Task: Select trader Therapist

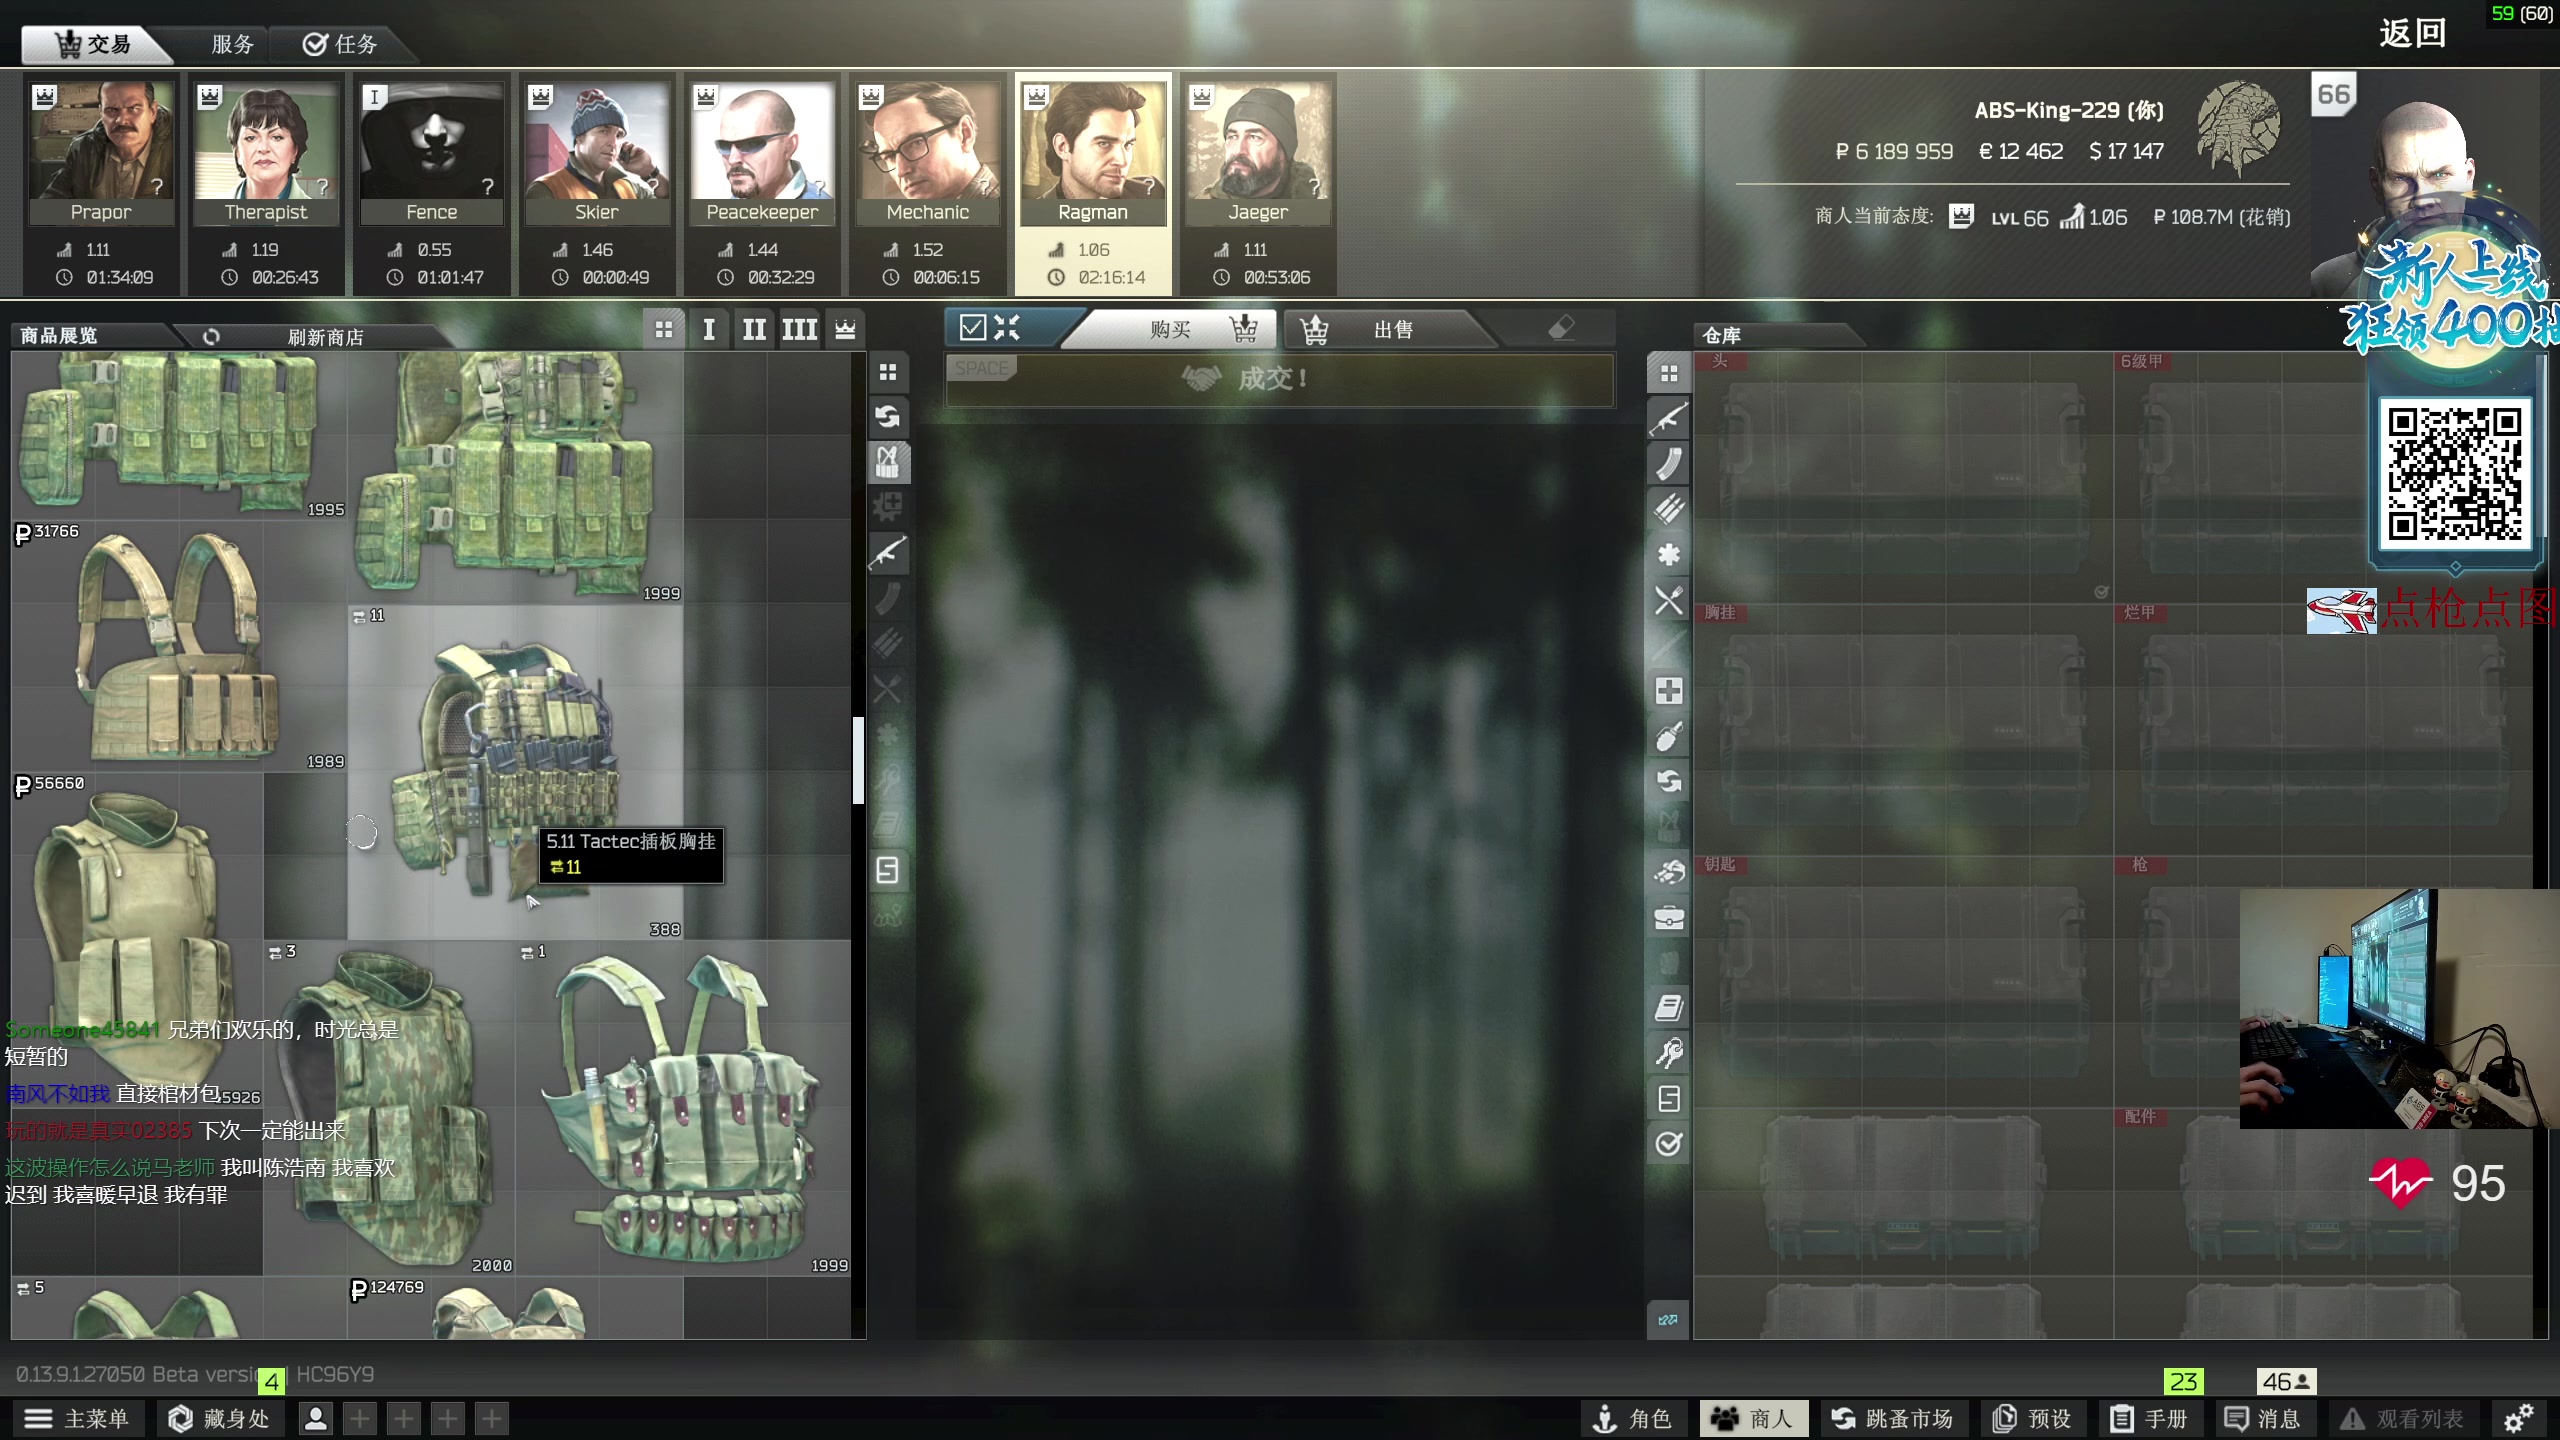Action: (x=266, y=185)
